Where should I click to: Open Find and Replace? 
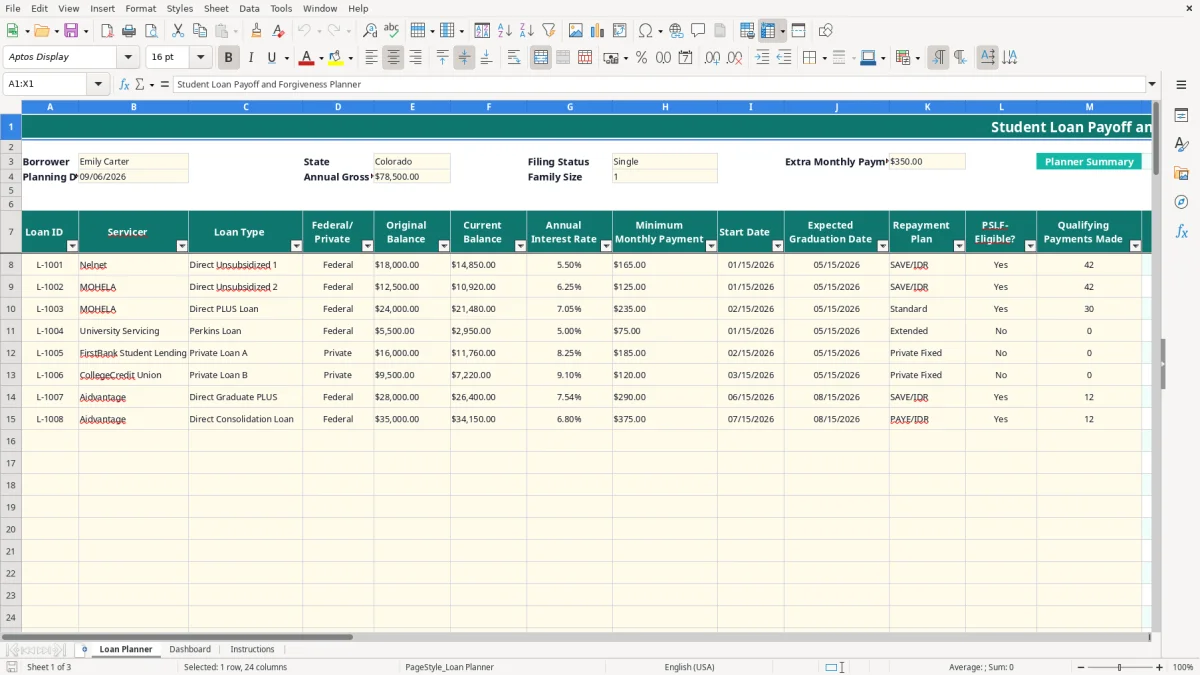click(x=370, y=31)
